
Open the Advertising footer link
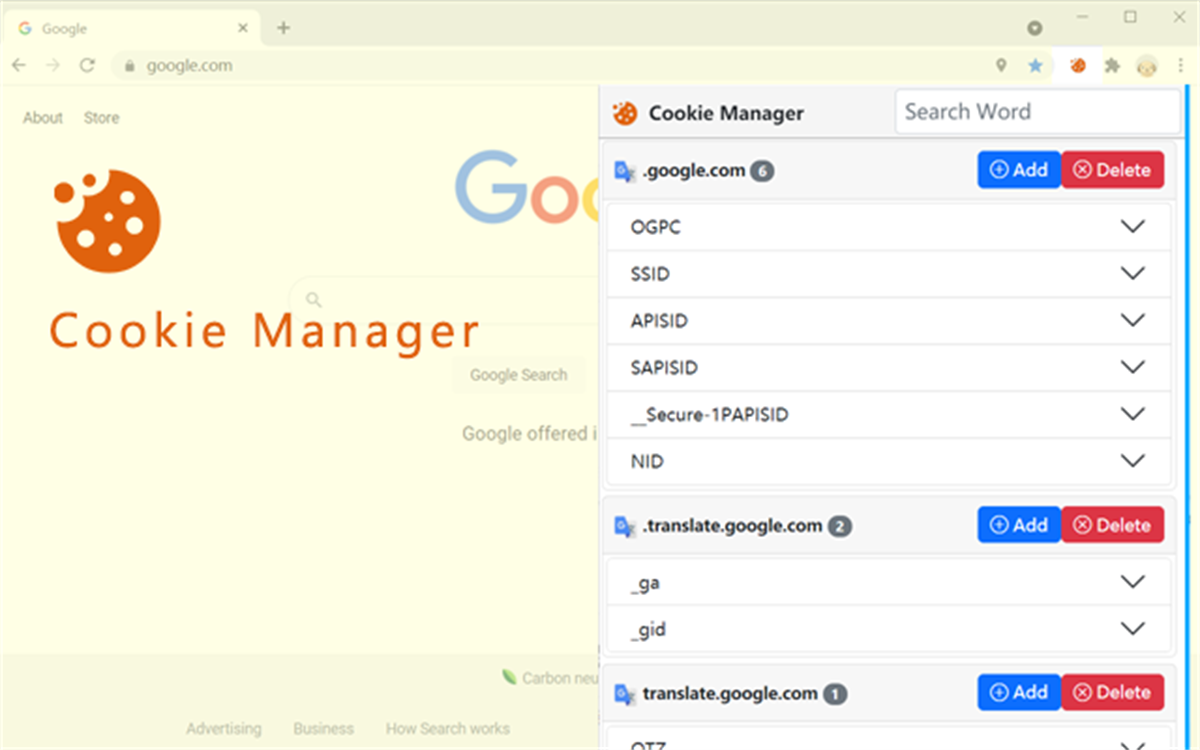224,729
